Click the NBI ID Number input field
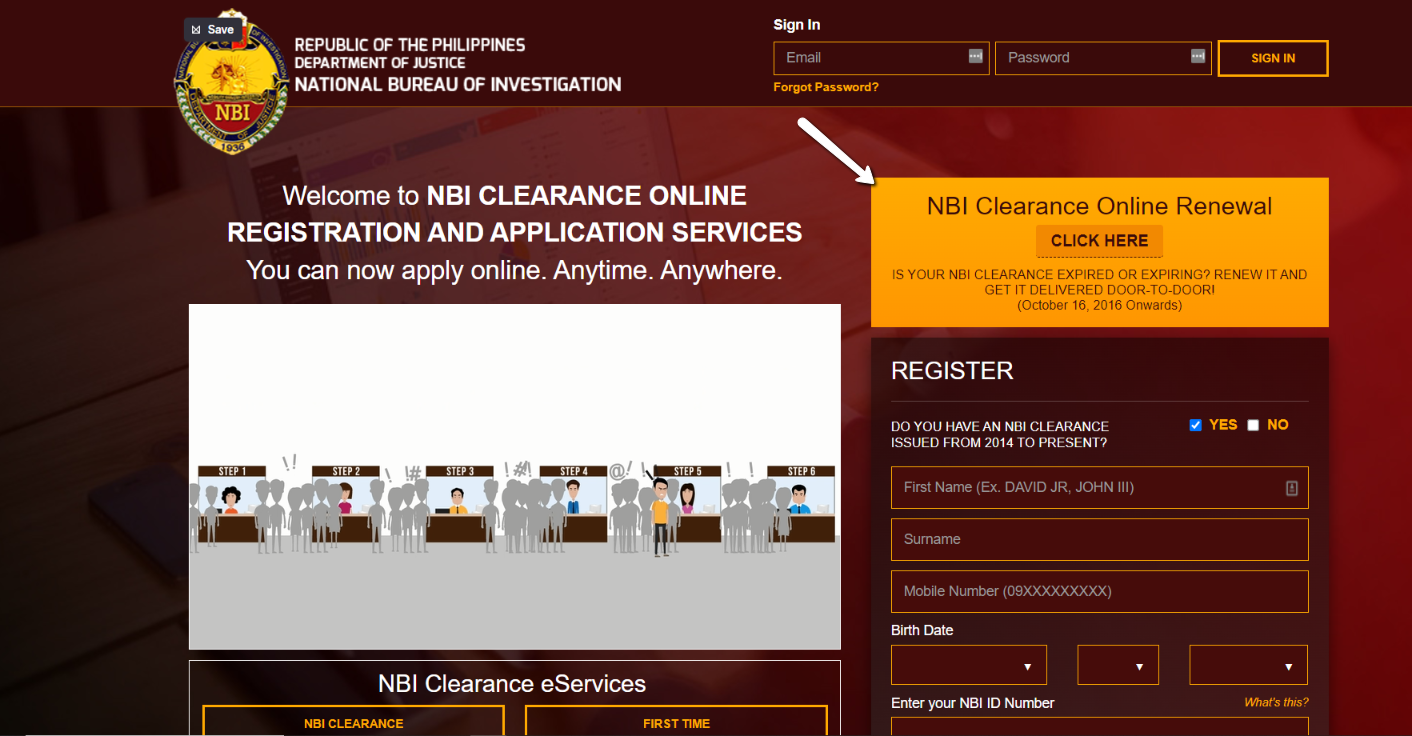Screen dimensions: 1412x736 coord(1098,730)
